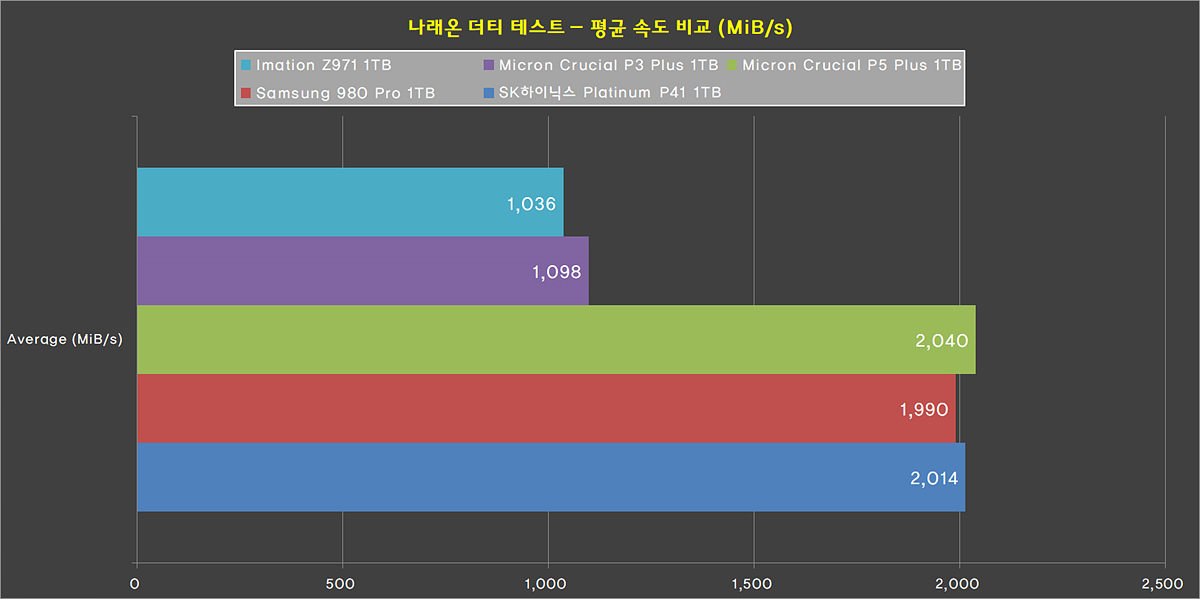Select the 'Imation Z971 1TB' legend label
Screen dimensions: 1200x599
click(x=323, y=66)
